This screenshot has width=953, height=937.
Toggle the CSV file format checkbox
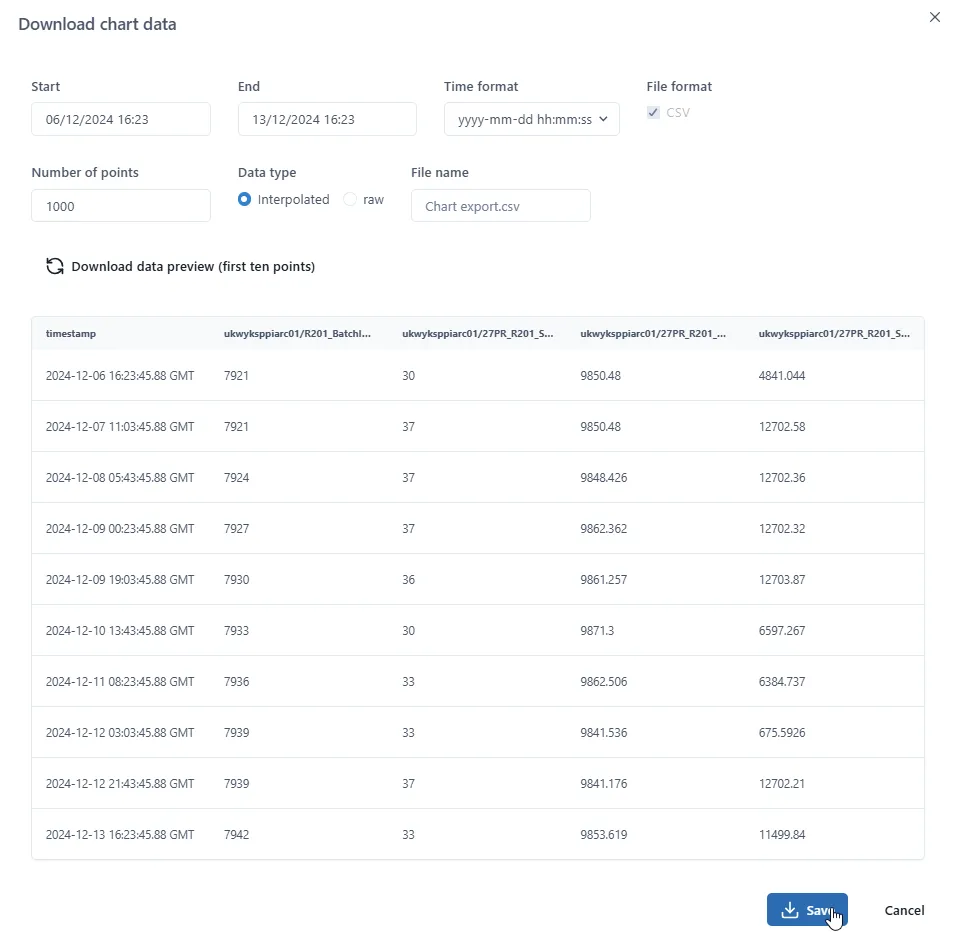tap(654, 113)
